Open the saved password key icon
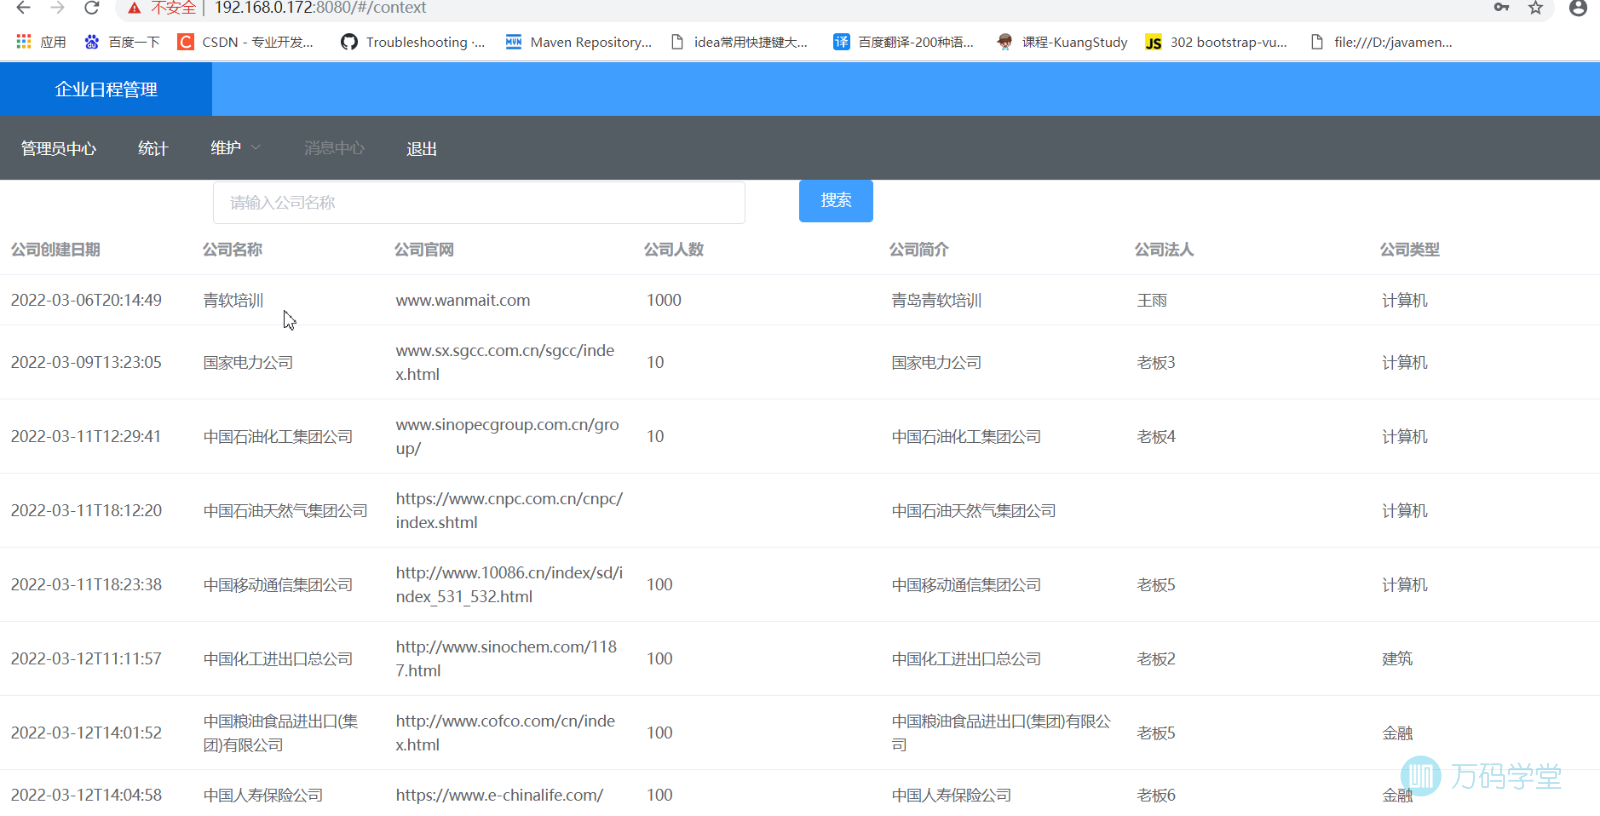Viewport: 1600px width, 816px height. [1501, 8]
